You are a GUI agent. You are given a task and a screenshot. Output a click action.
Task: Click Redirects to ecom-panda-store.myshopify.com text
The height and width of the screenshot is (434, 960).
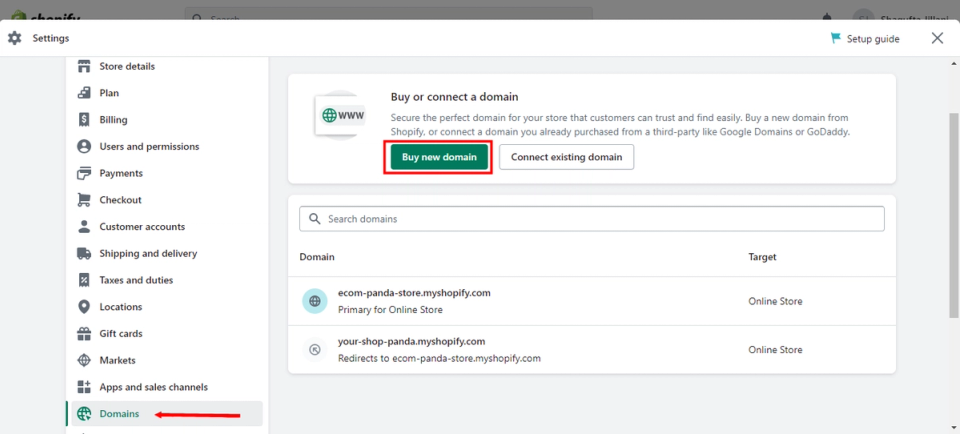pyautogui.click(x=439, y=358)
